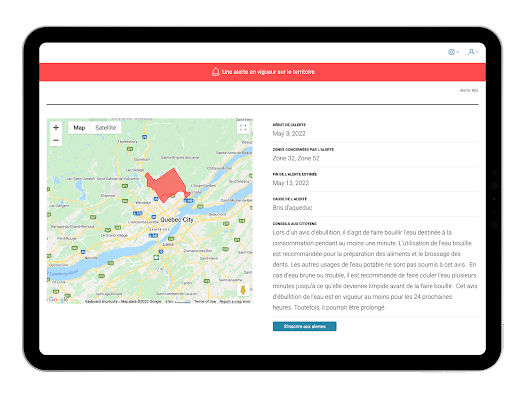This screenshot has width=512, height=396.
Task: Open the language globe dropdown
Action: click(x=453, y=52)
